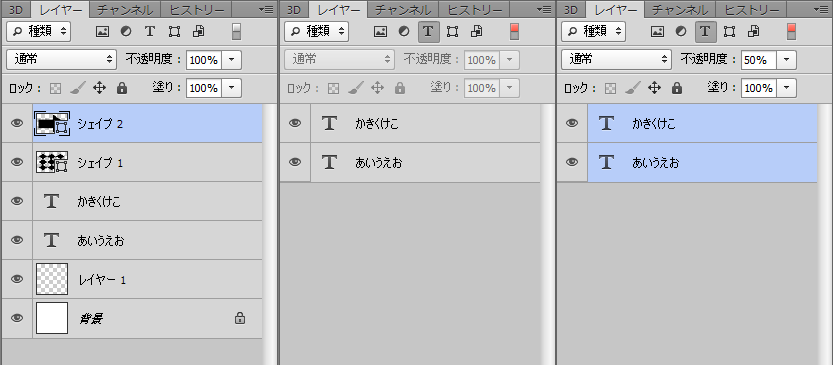
Task: Select あいうえお layer in middle panel
Action: coord(426,162)
